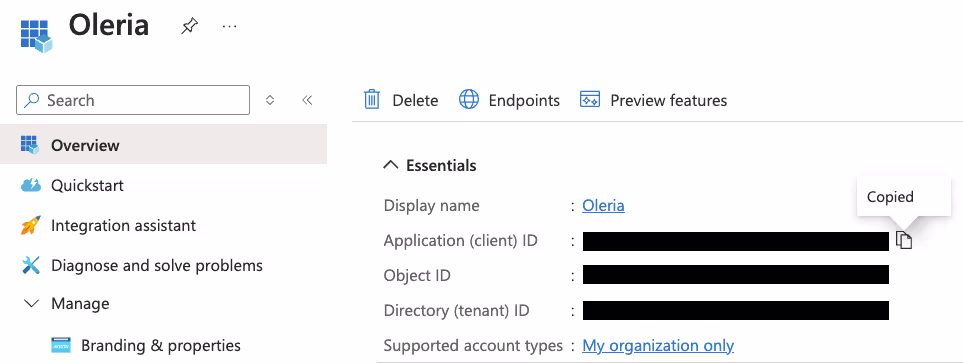Click the Oleria app registration icon

pyautogui.click(x=36, y=36)
